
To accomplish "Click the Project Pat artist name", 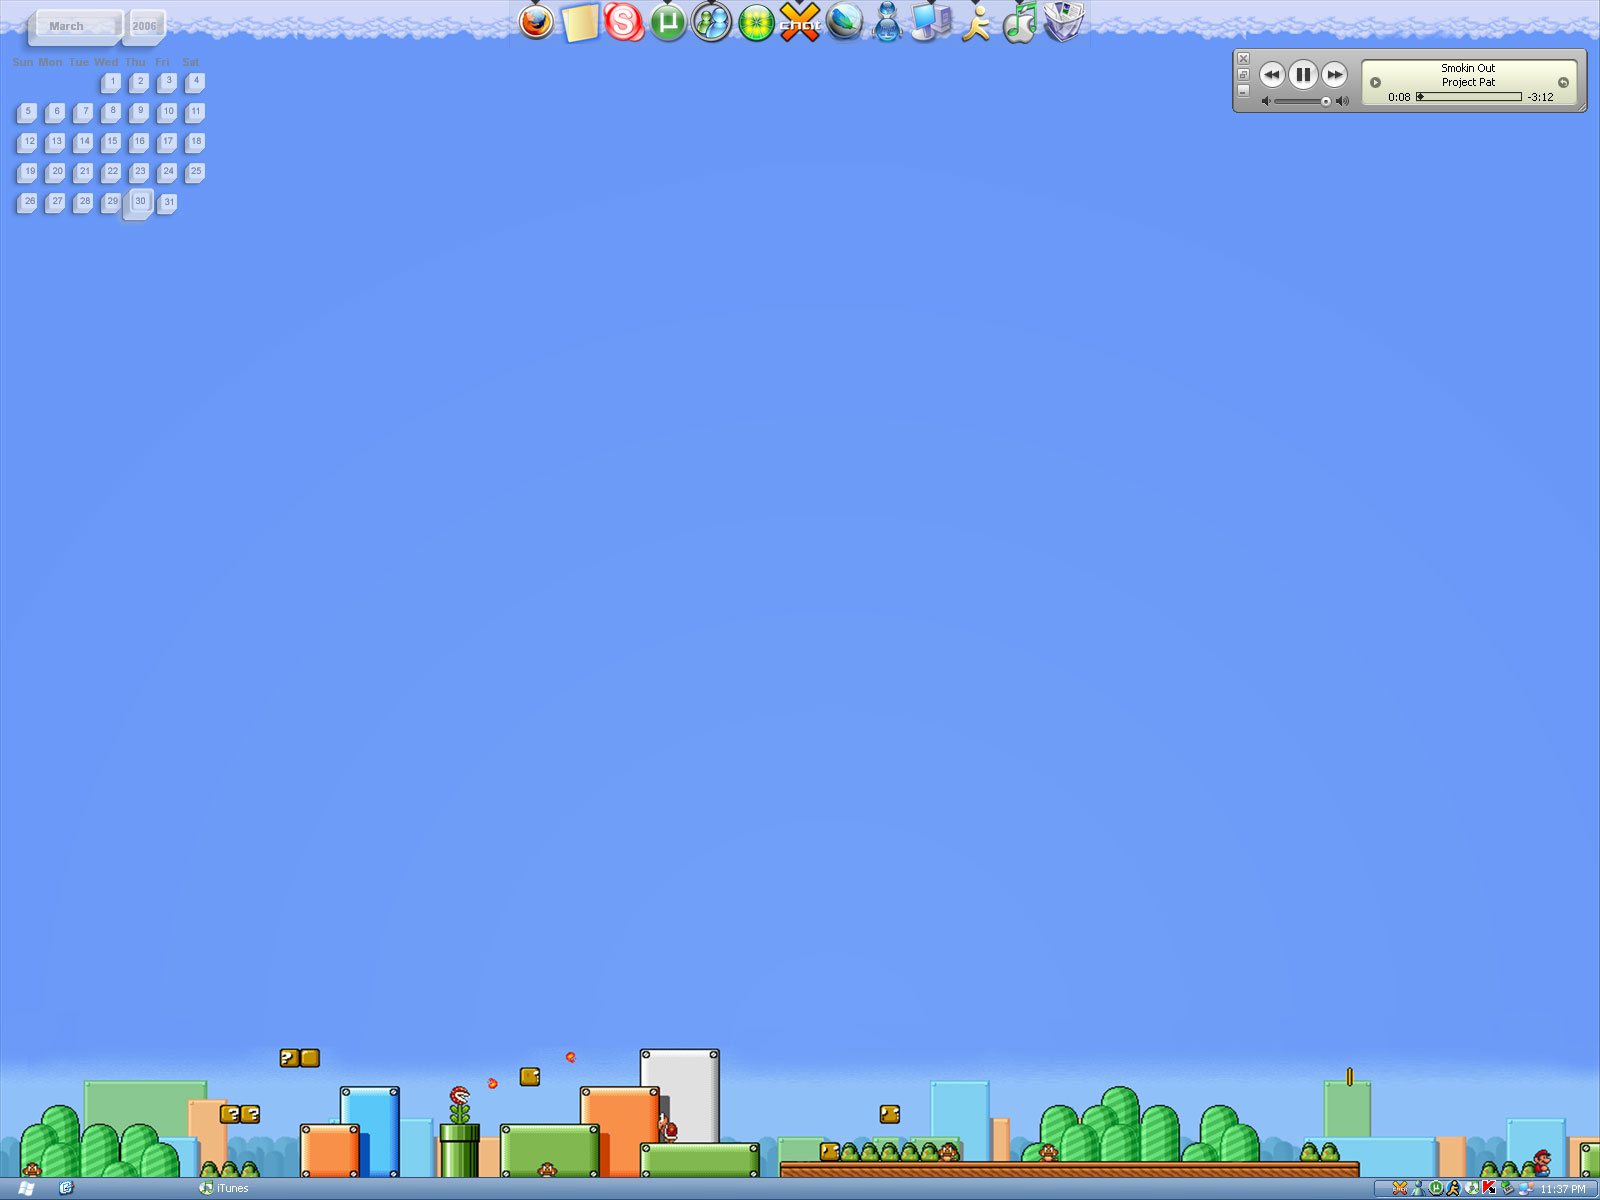I will point(1468,83).
